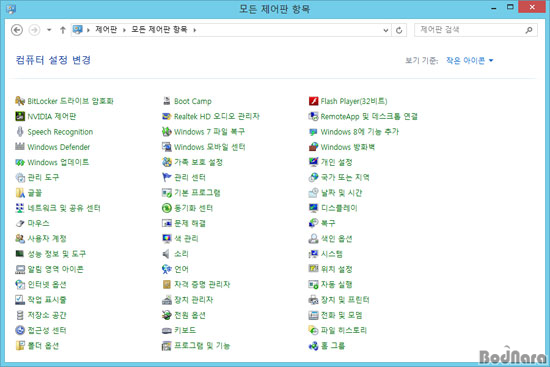Open the 폴더 옵션 icon
Viewport: 550px width, 367px height.
coord(20,346)
